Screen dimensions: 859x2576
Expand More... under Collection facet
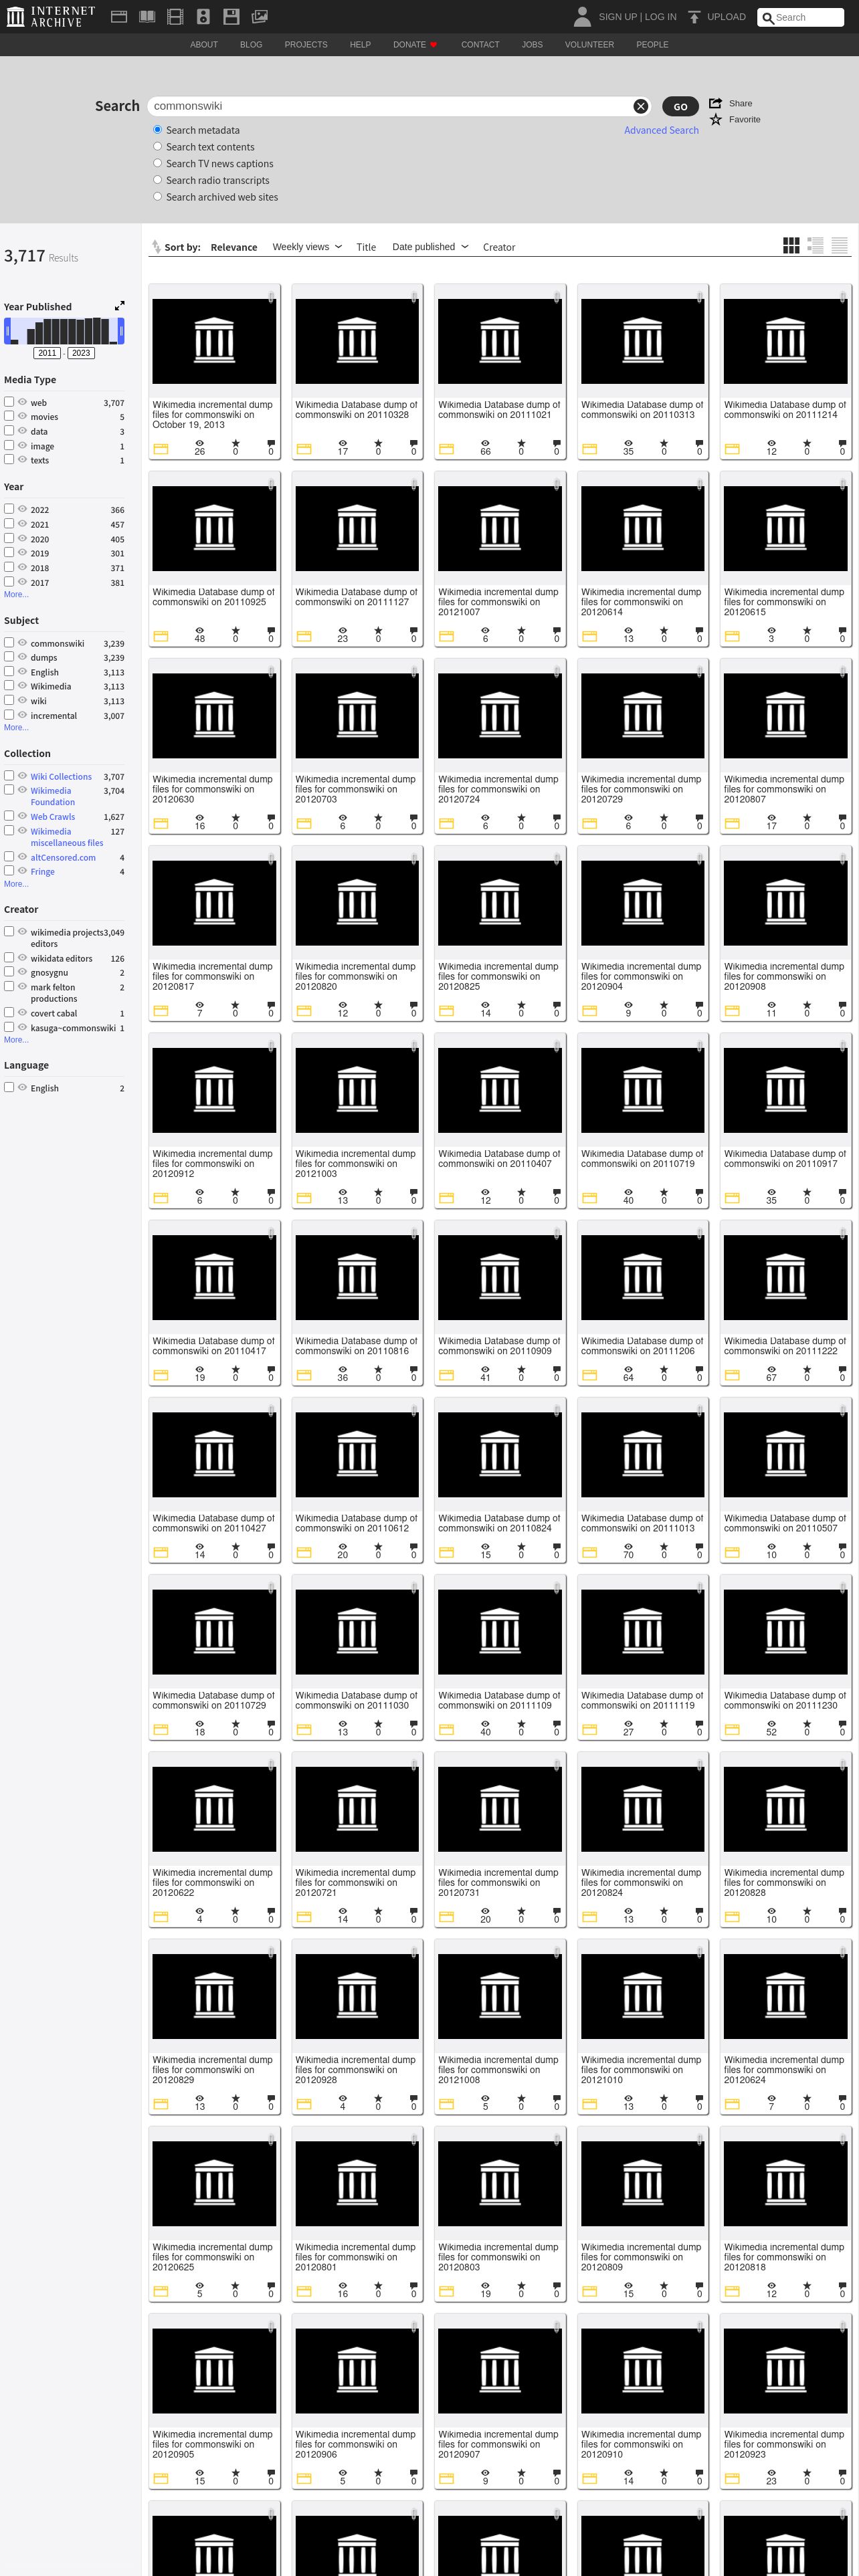[16, 884]
